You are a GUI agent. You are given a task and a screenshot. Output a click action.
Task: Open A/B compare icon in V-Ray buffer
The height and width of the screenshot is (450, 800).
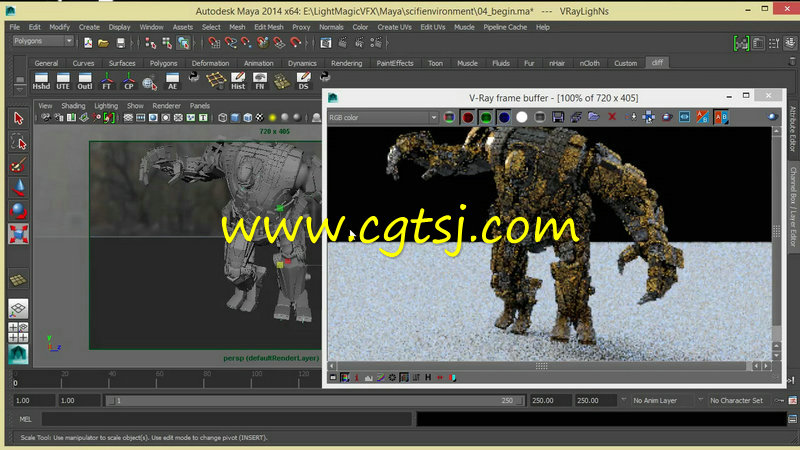721,117
